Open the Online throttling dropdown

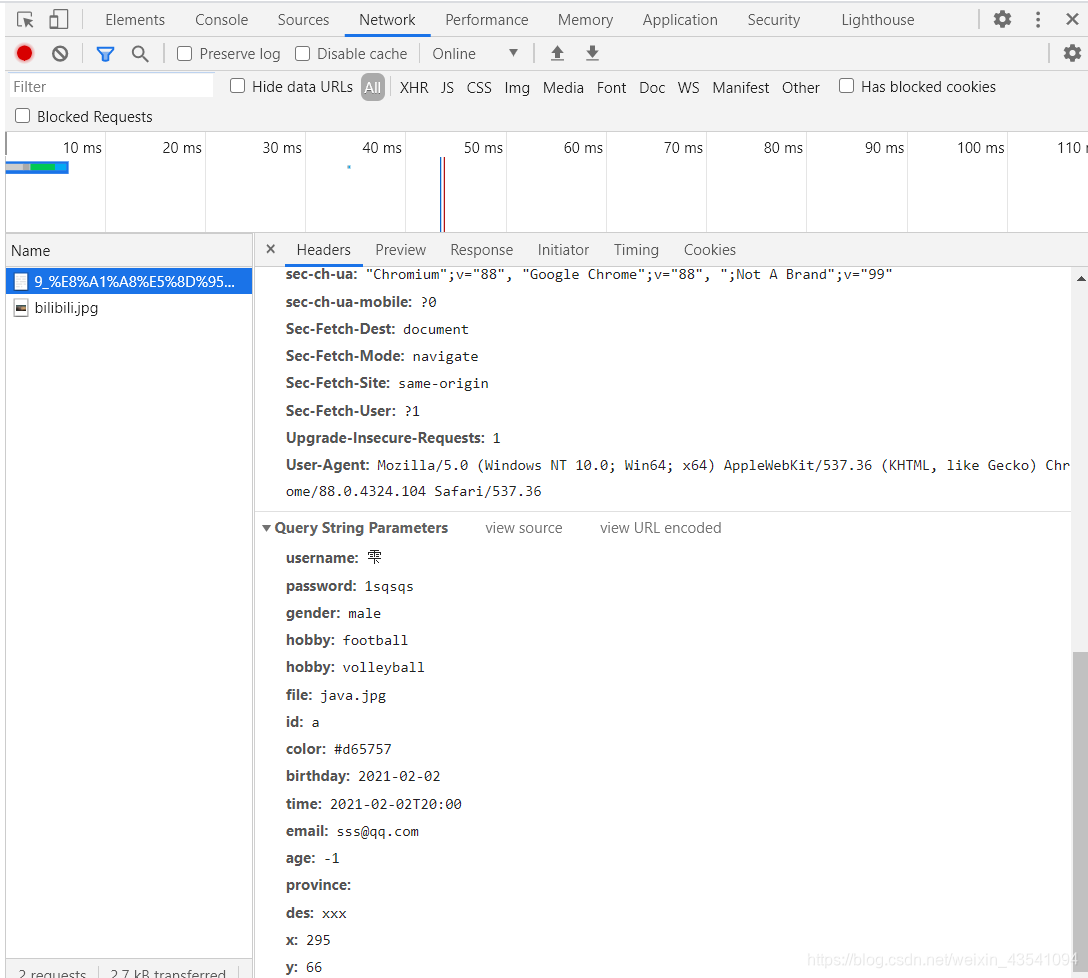point(475,53)
